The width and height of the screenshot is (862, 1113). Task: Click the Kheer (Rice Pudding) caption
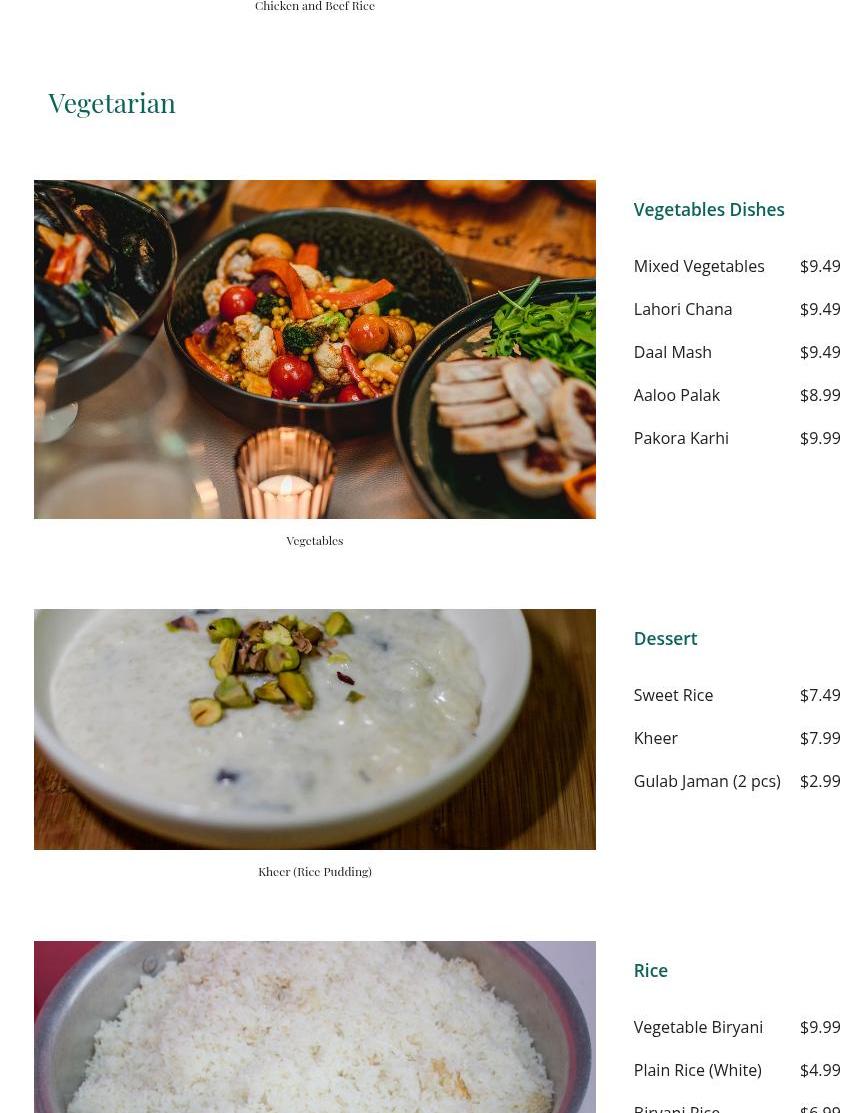(x=315, y=872)
